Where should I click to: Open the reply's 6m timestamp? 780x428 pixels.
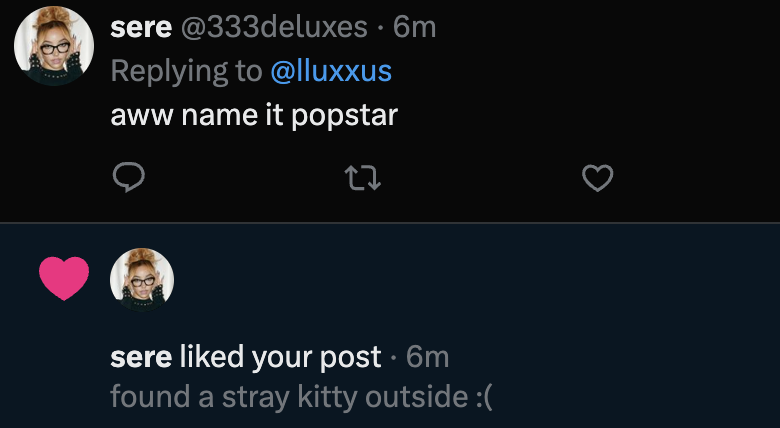414,27
